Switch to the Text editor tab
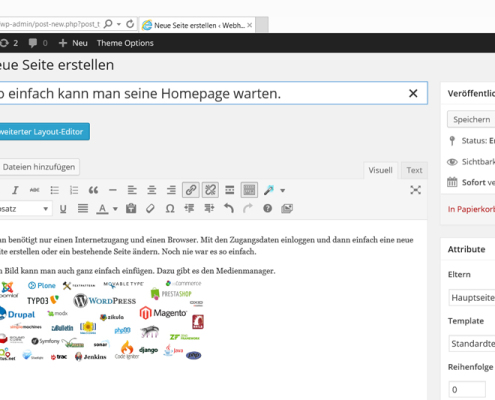 [x=414, y=170]
